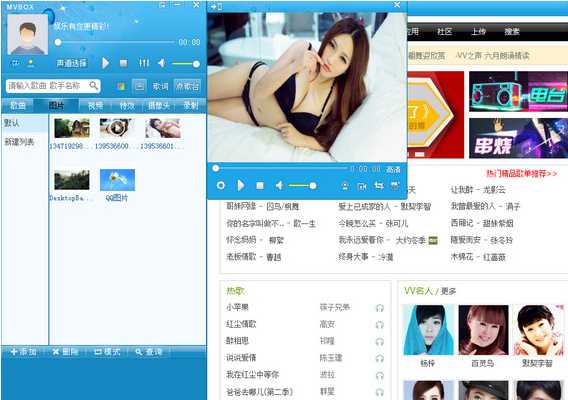Viewport: 568px width, 400px height.
Task: Mute the speaker in the MVBOX player
Action: point(161,63)
